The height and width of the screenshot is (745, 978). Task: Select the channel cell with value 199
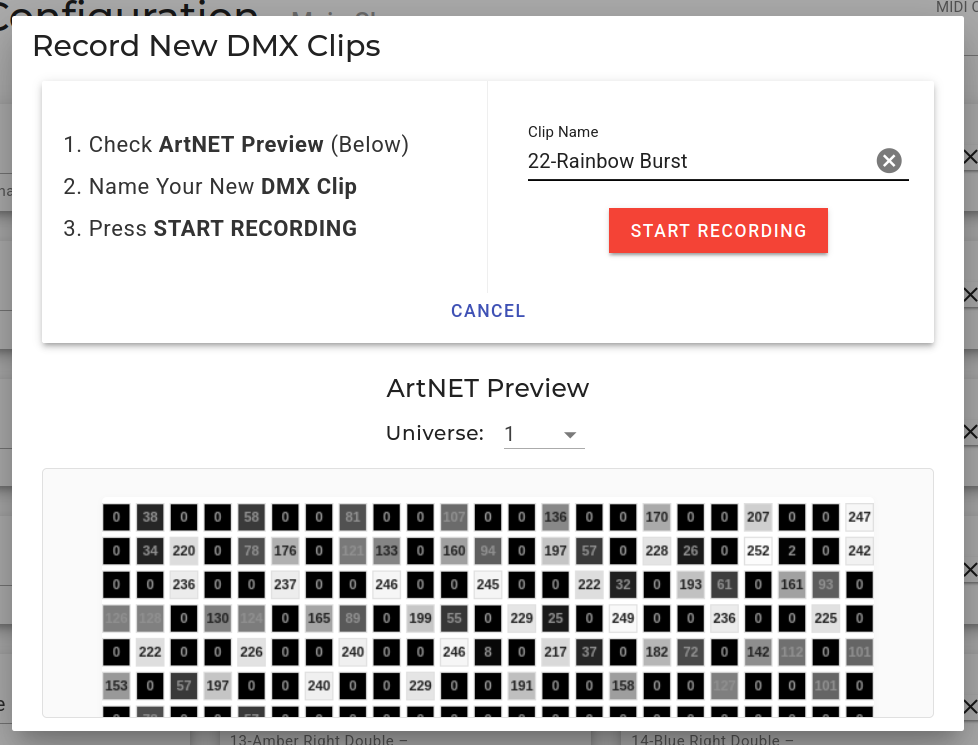(420, 618)
